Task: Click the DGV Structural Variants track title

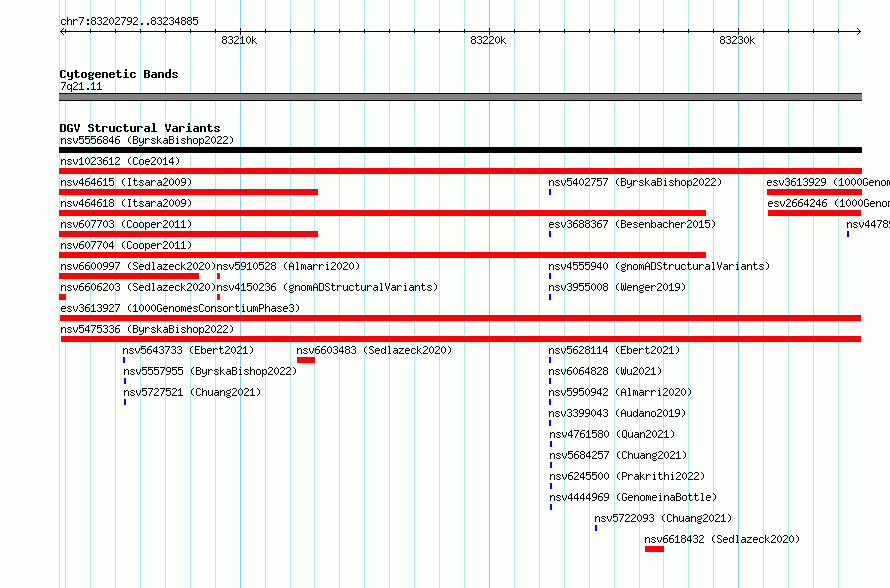Action: tap(140, 128)
